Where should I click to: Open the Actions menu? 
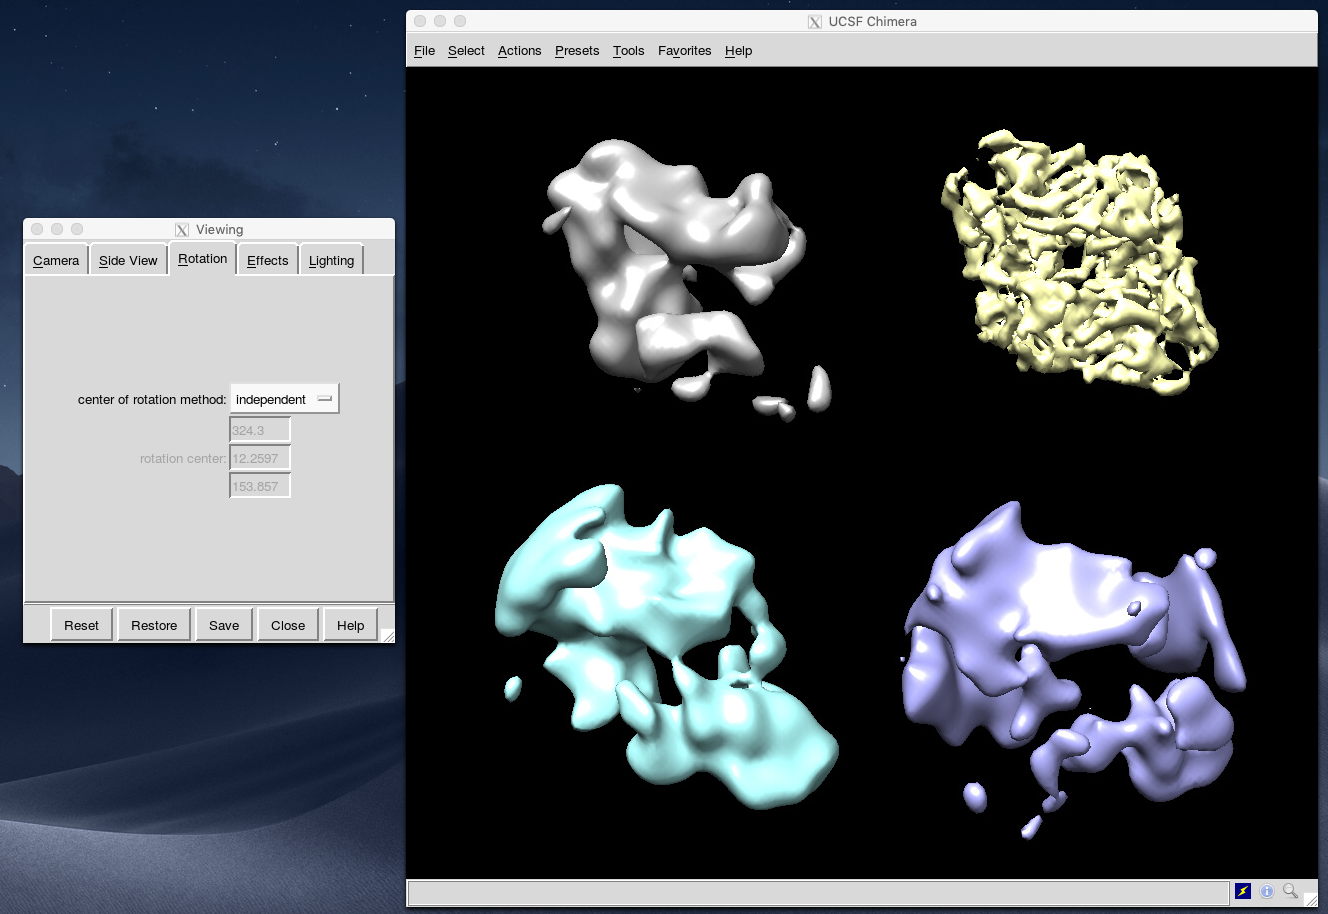point(519,51)
